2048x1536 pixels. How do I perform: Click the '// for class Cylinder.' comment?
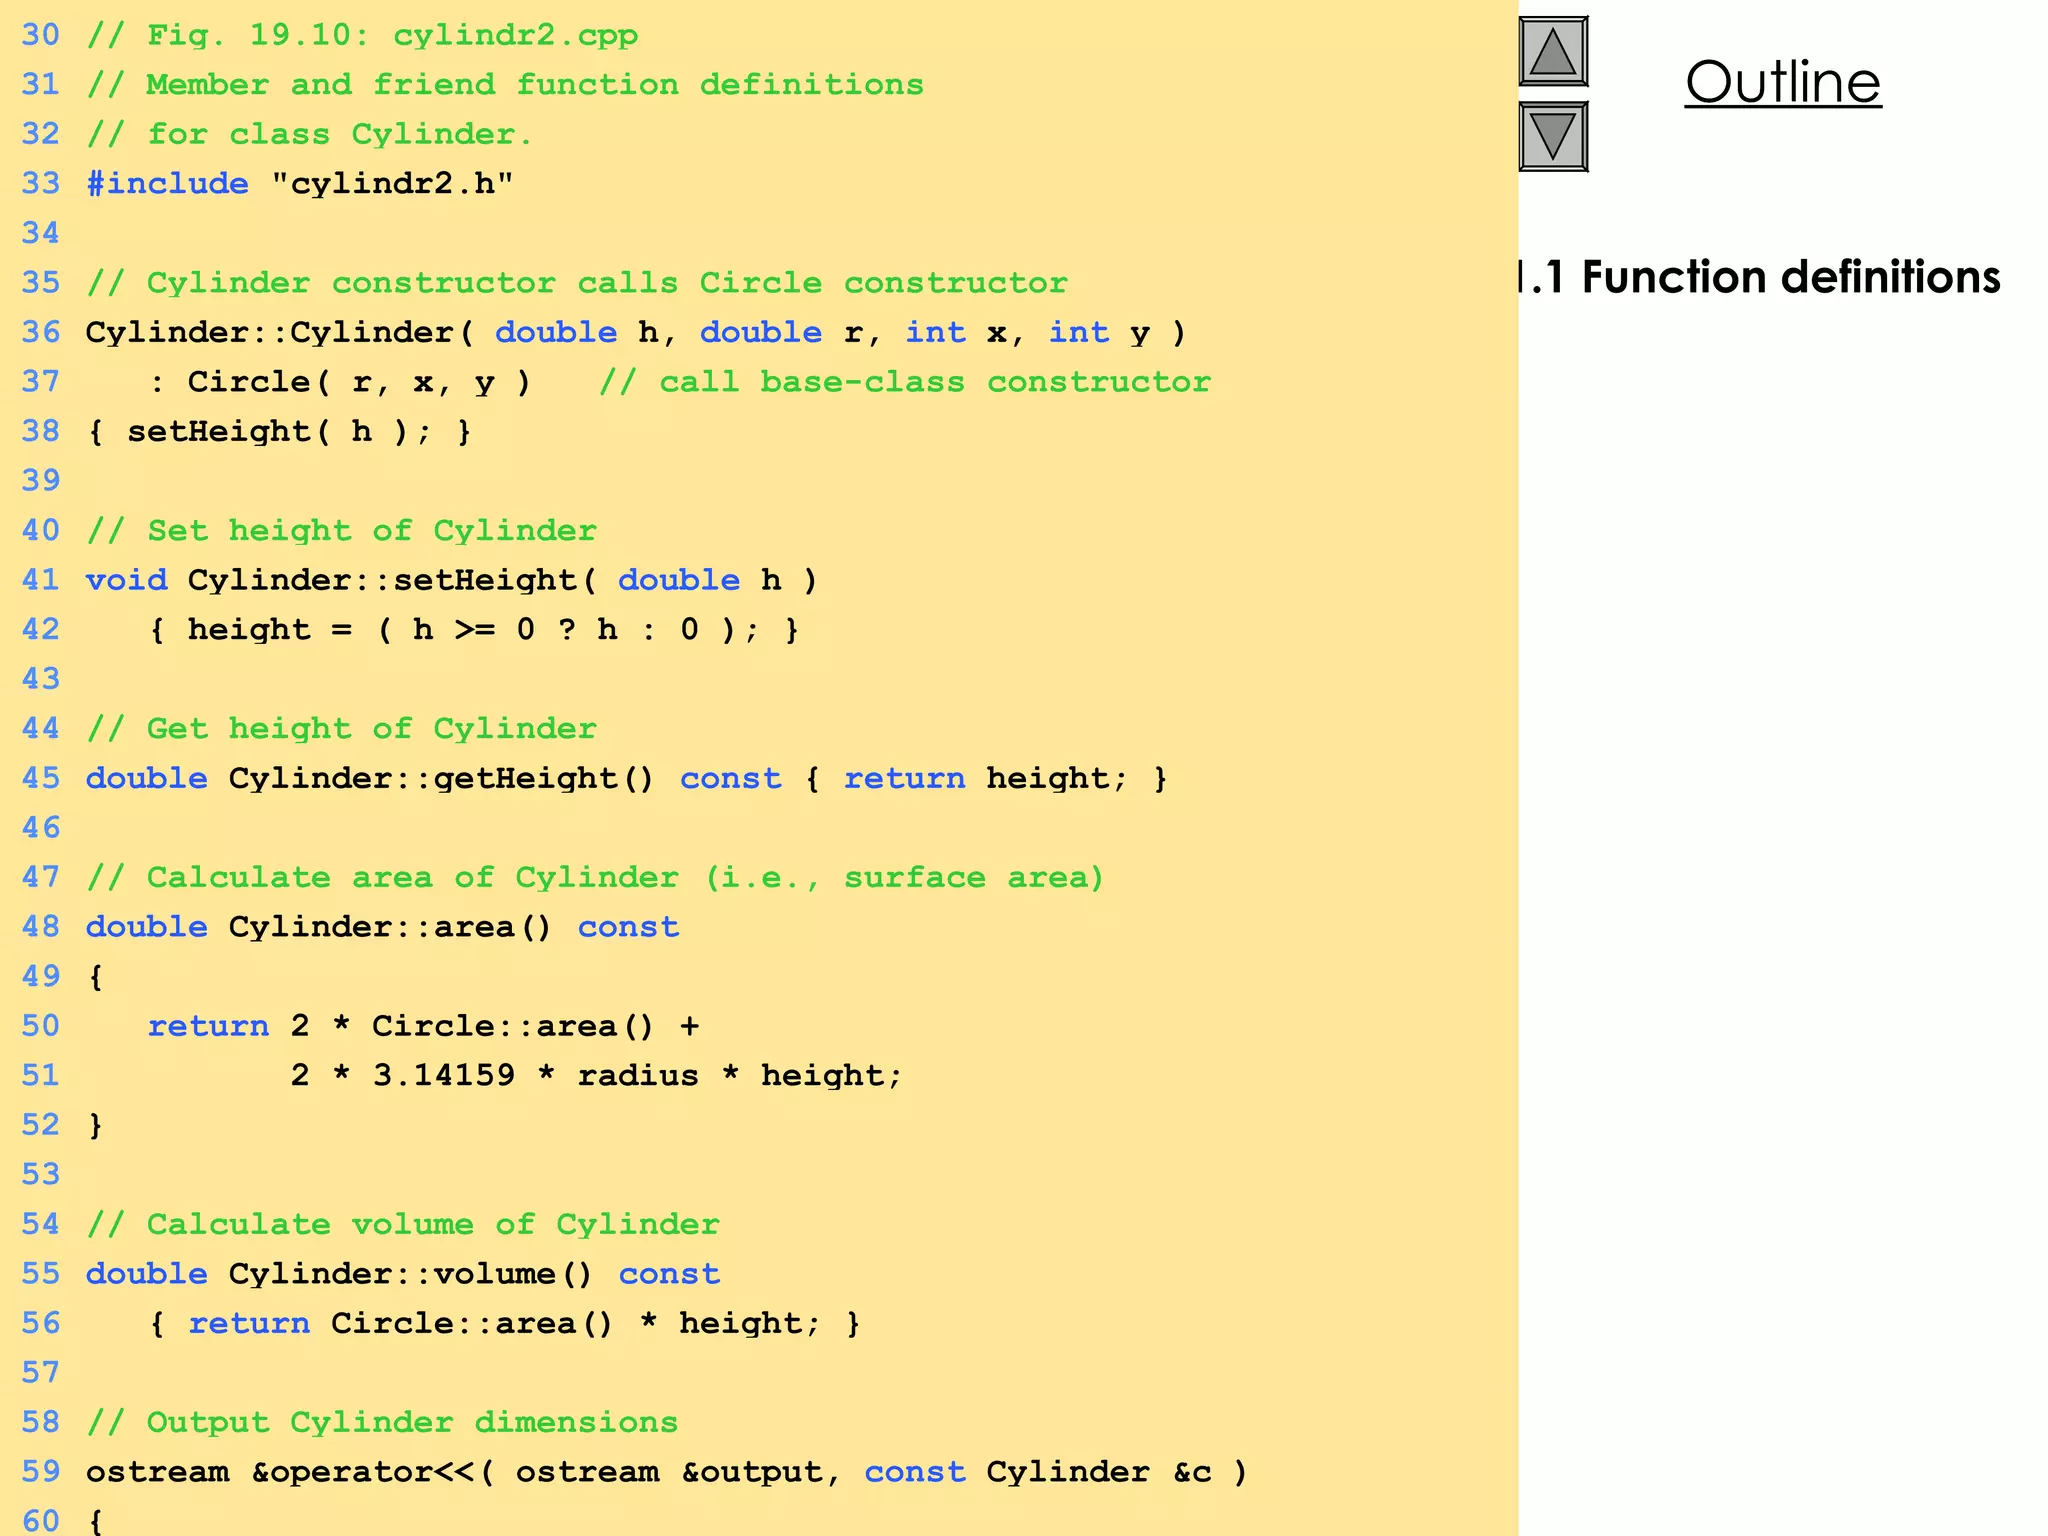pos(309,135)
